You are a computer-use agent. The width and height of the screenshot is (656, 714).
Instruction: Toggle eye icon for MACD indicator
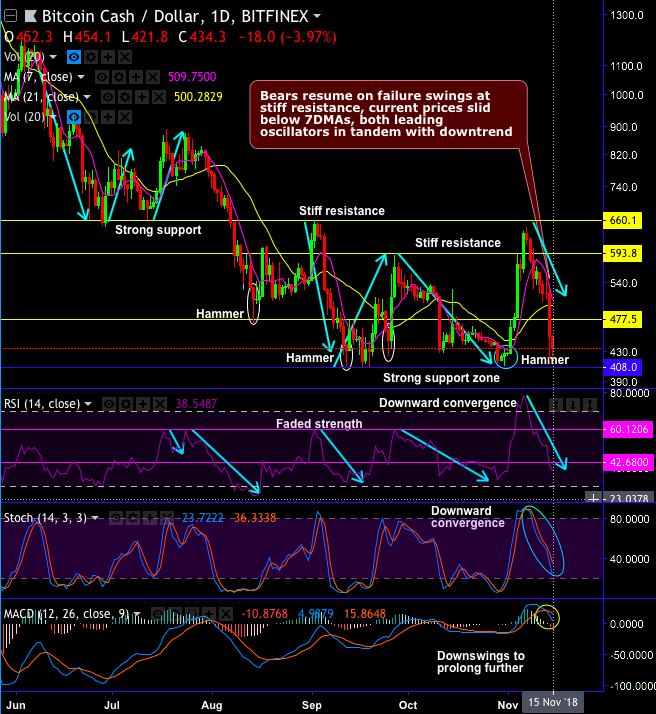pos(158,614)
